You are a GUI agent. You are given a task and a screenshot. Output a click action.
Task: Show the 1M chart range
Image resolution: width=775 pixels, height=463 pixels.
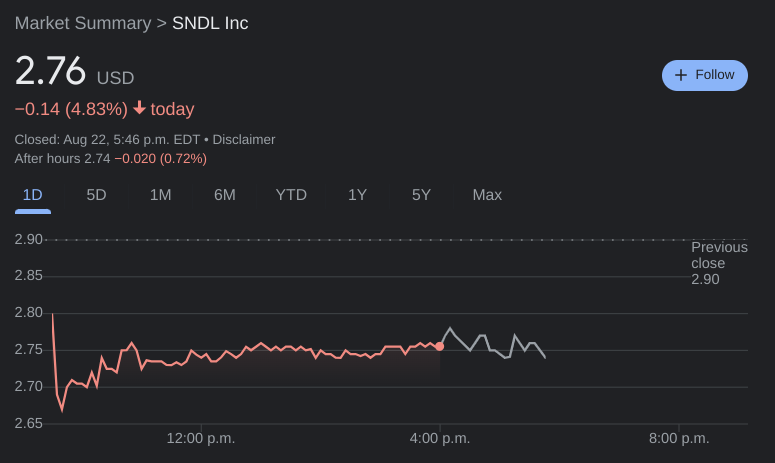coord(160,195)
